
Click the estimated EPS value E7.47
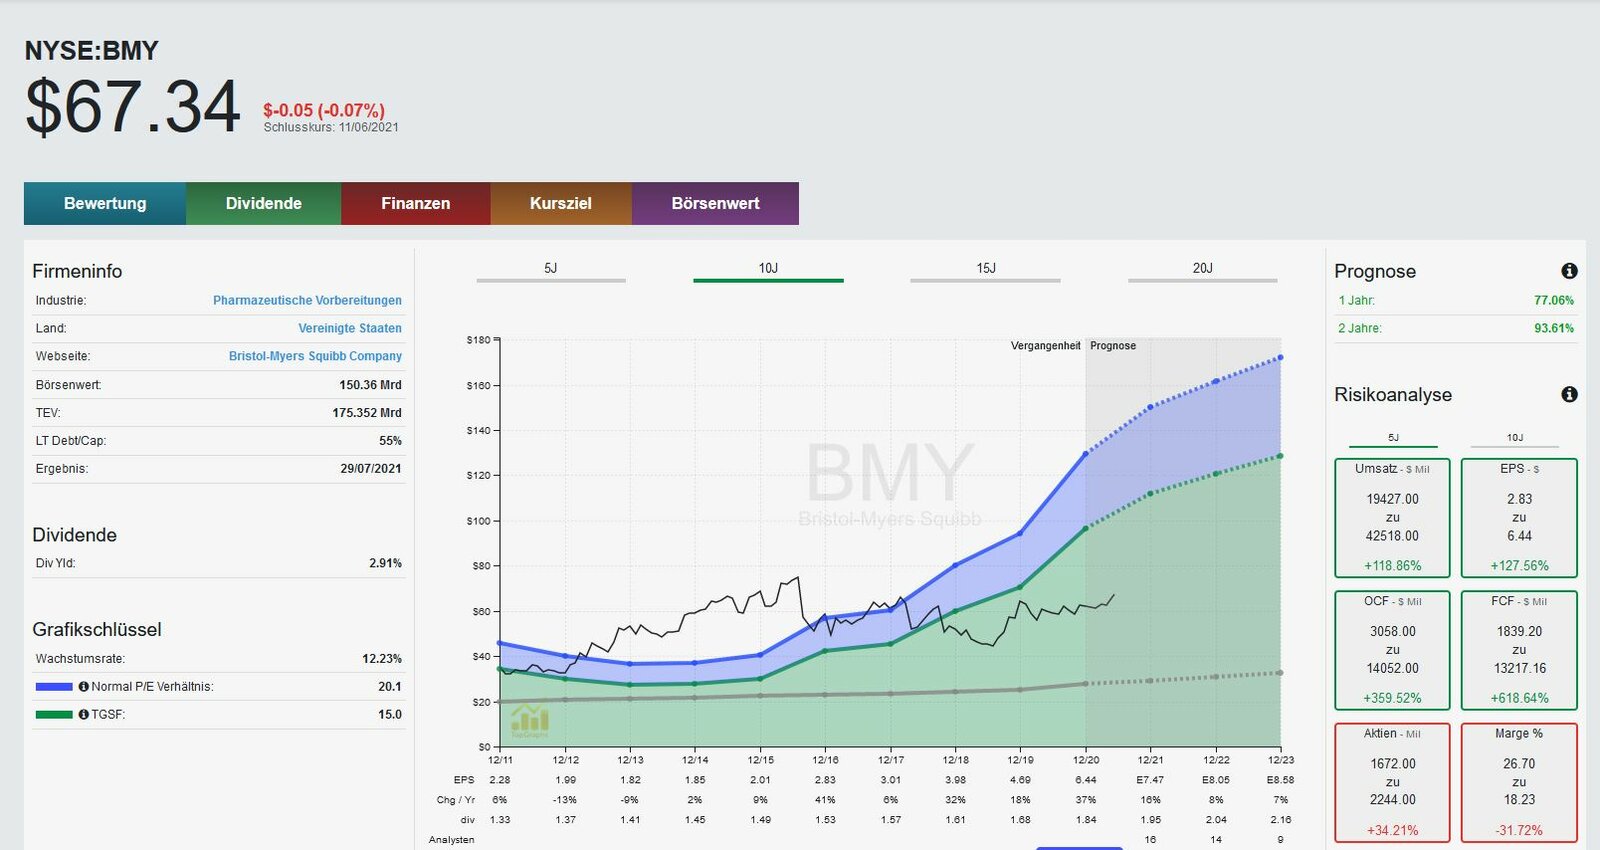point(1150,780)
